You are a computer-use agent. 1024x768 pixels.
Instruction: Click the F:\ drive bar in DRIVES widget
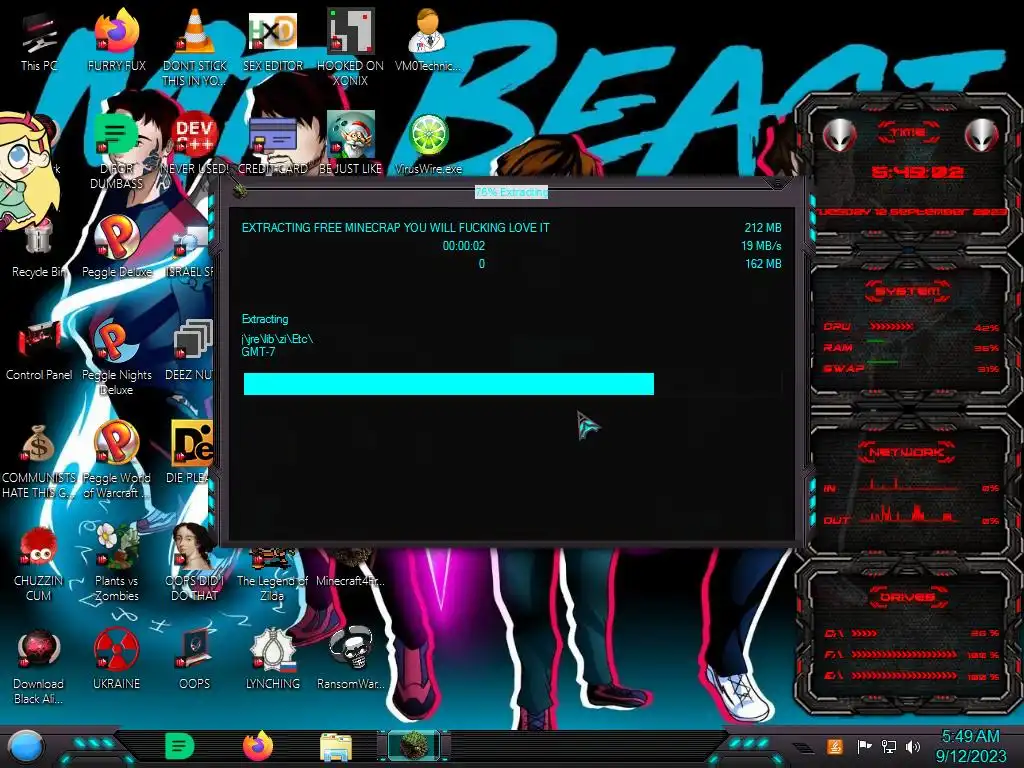(x=903, y=654)
